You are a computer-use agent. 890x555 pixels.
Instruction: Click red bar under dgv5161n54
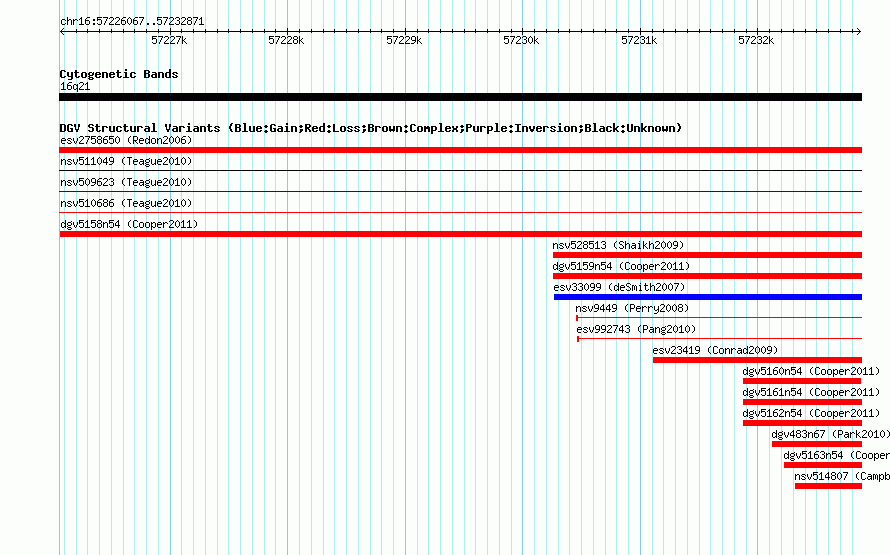coord(803,402)
